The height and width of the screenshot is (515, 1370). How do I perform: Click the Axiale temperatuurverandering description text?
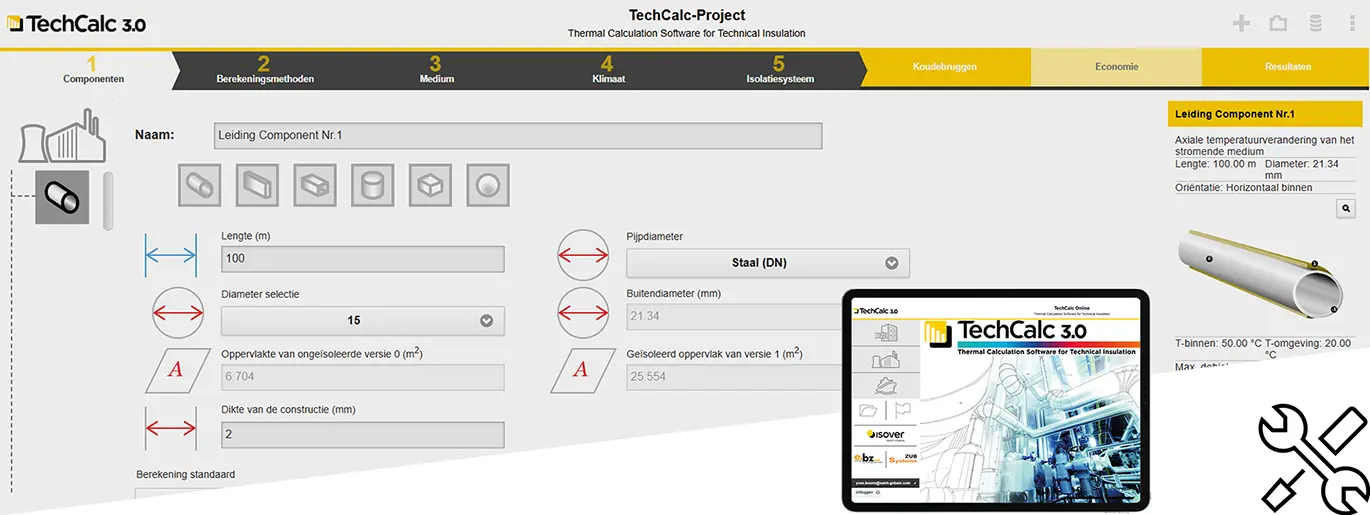(1265, 146)
